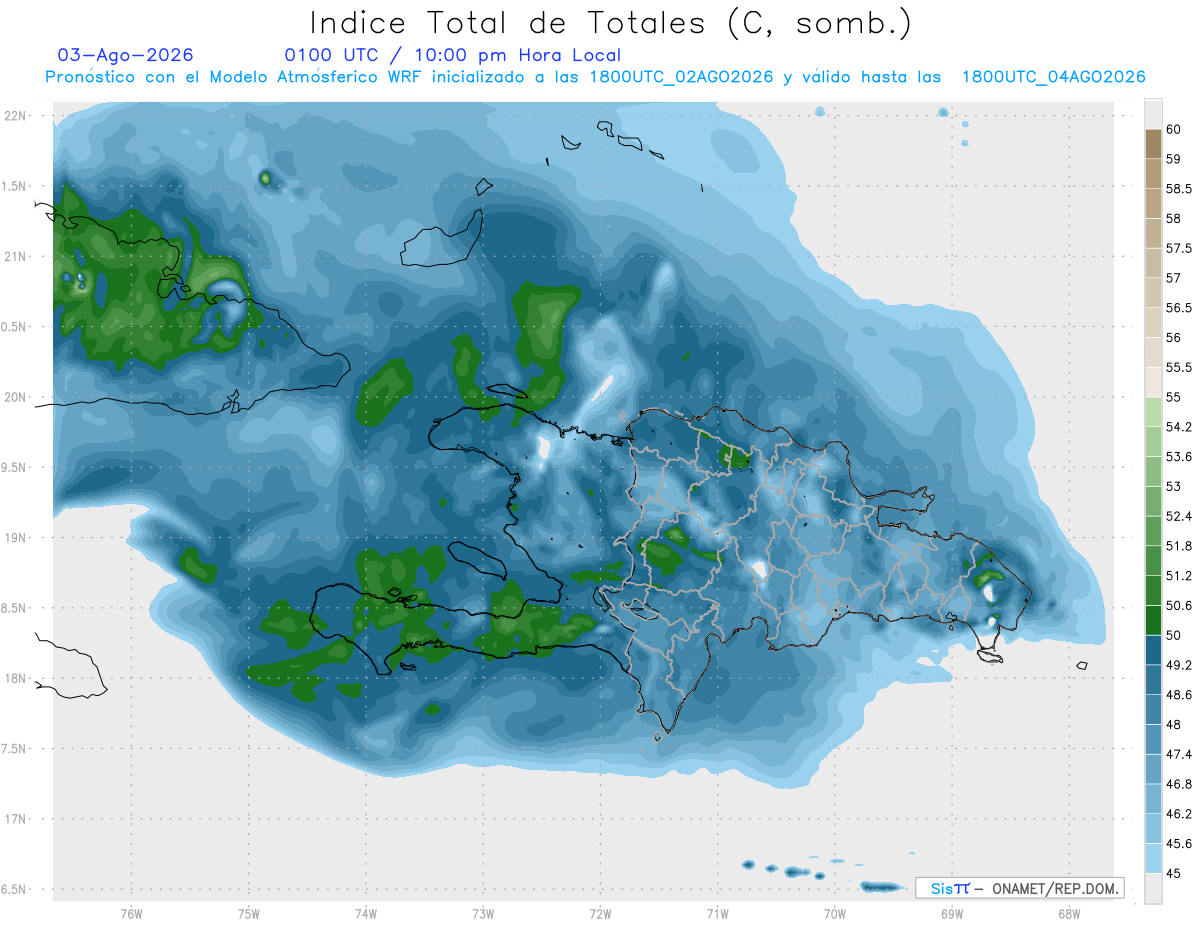Viewport: 1200px width, 927px height.
Task: Click the latitude axis label '22N'
Action: click(16, 116)
